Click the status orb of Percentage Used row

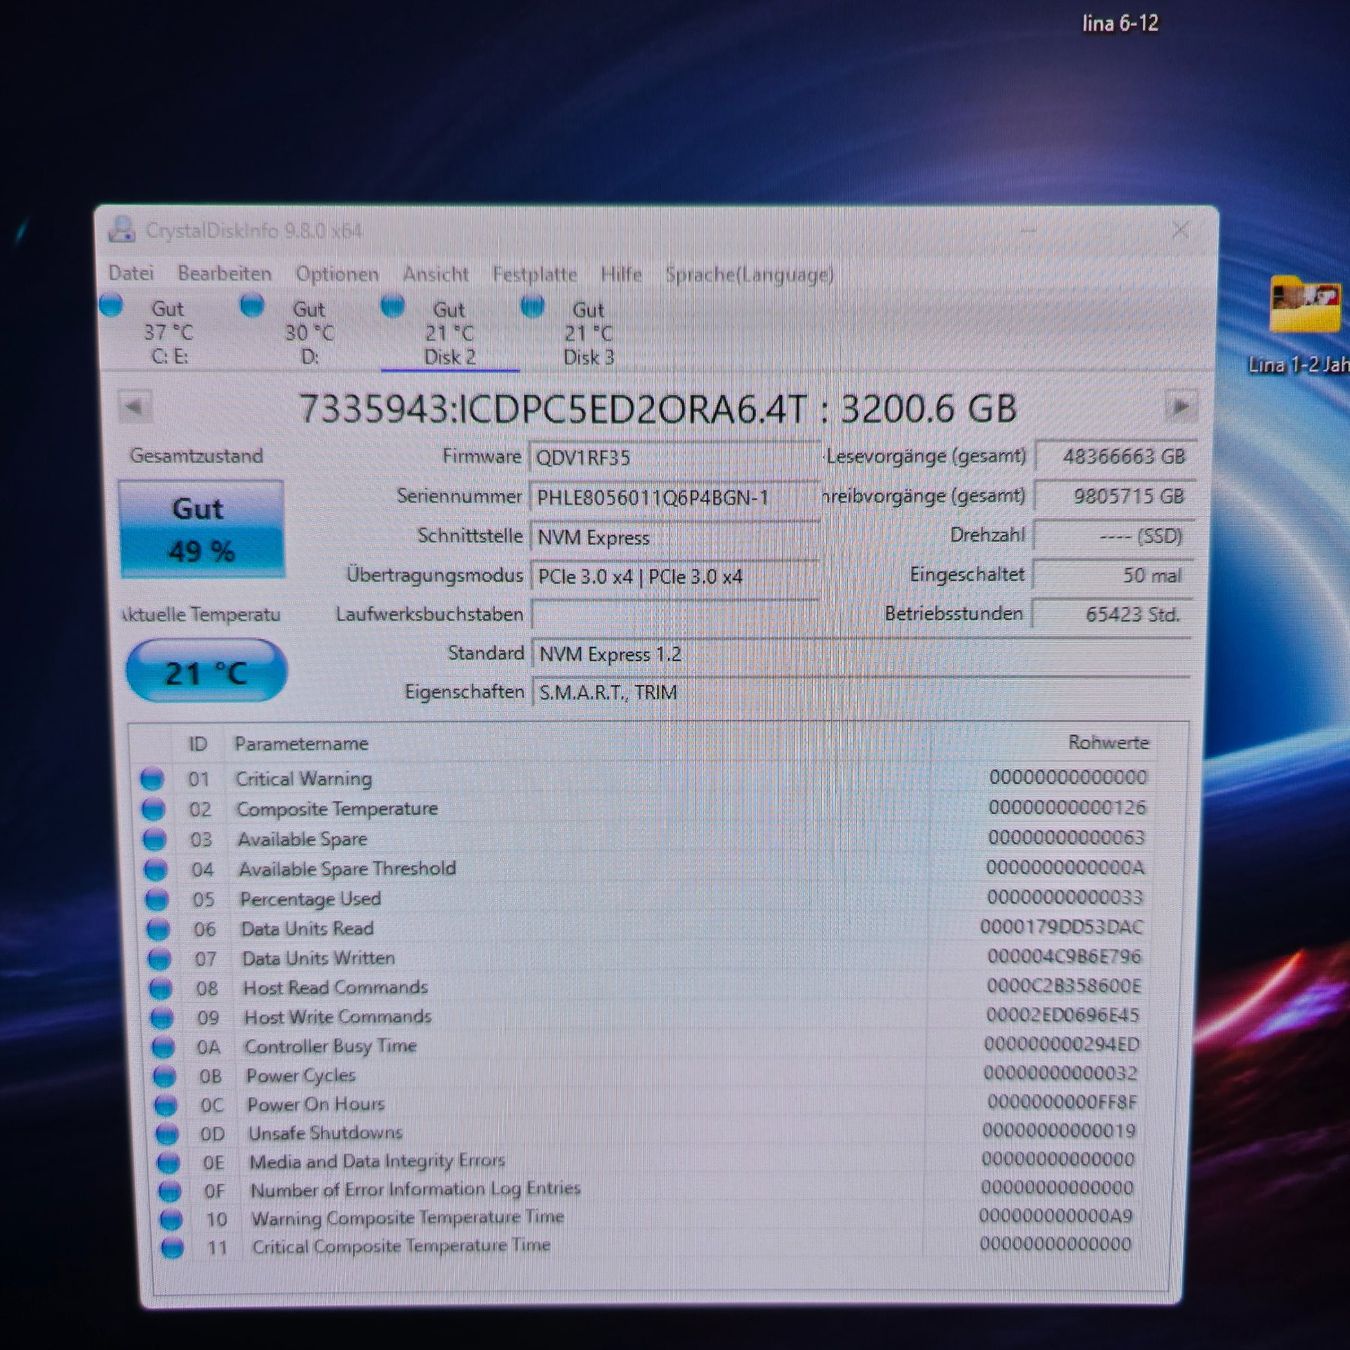[x=157, y=899]
